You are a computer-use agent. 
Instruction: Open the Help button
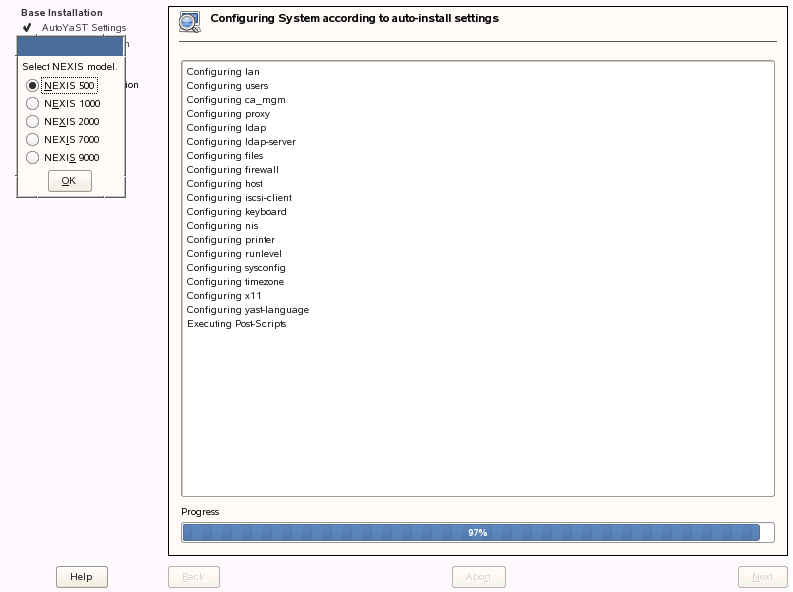click(82, 577)
